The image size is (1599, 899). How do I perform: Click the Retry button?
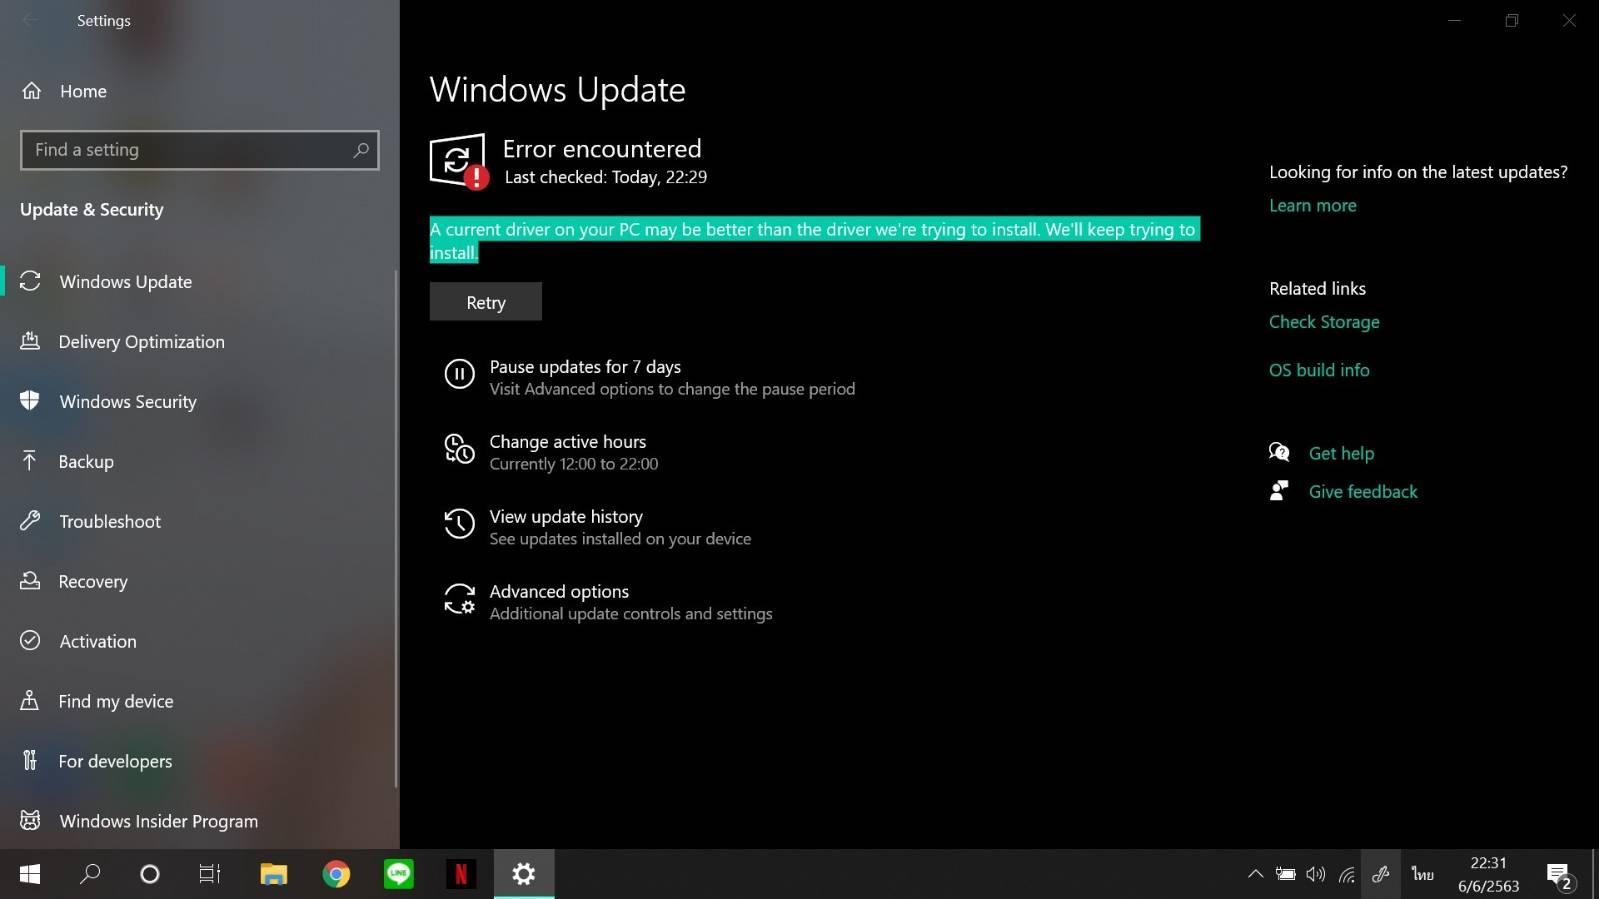coord(486,302)
